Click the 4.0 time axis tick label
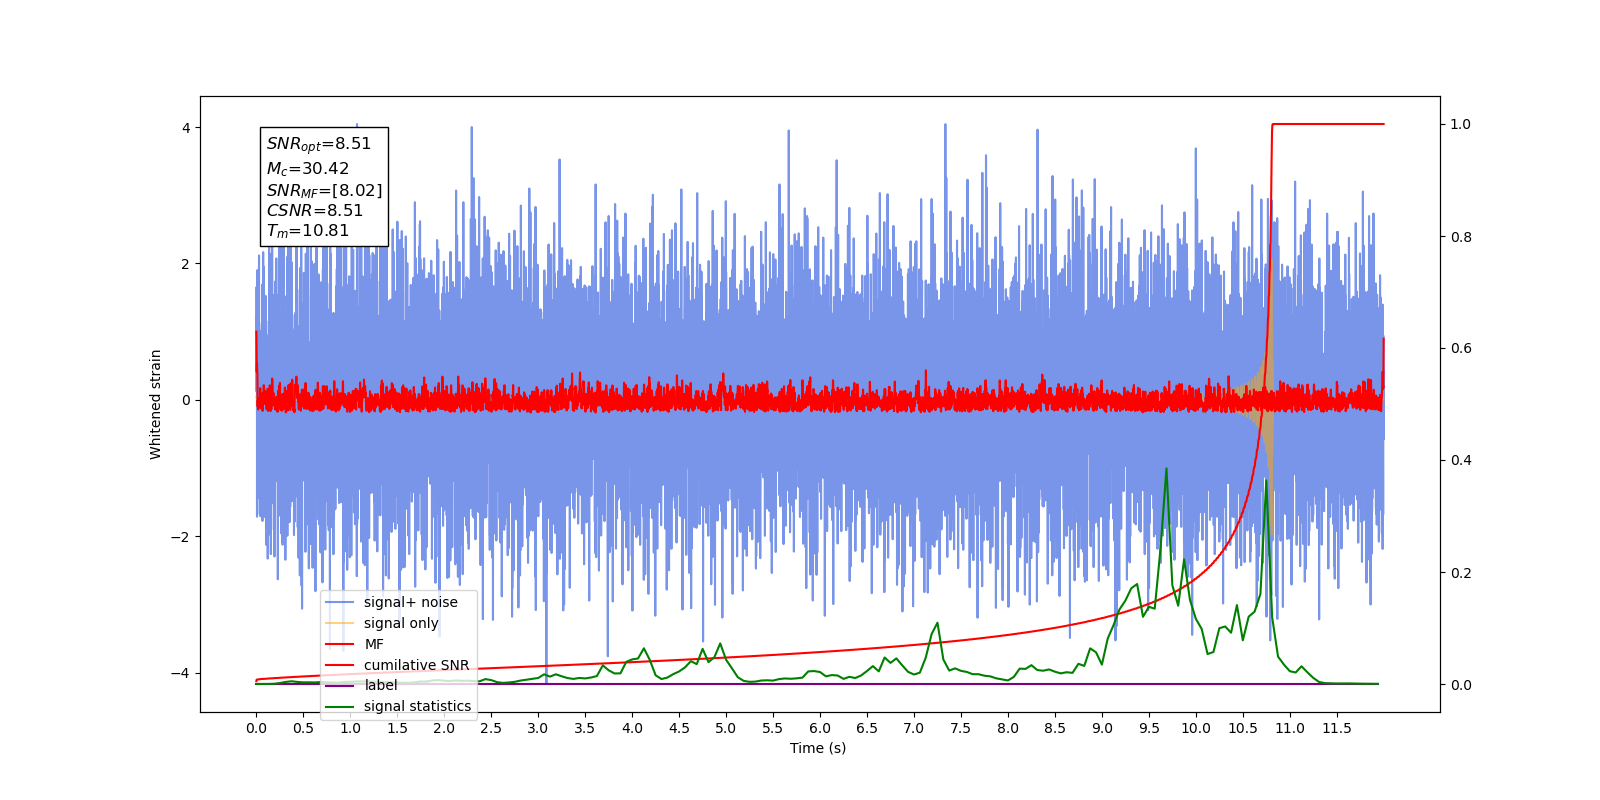The width and height of the screenshot is (1600, 800). click(x=632, y=728)
